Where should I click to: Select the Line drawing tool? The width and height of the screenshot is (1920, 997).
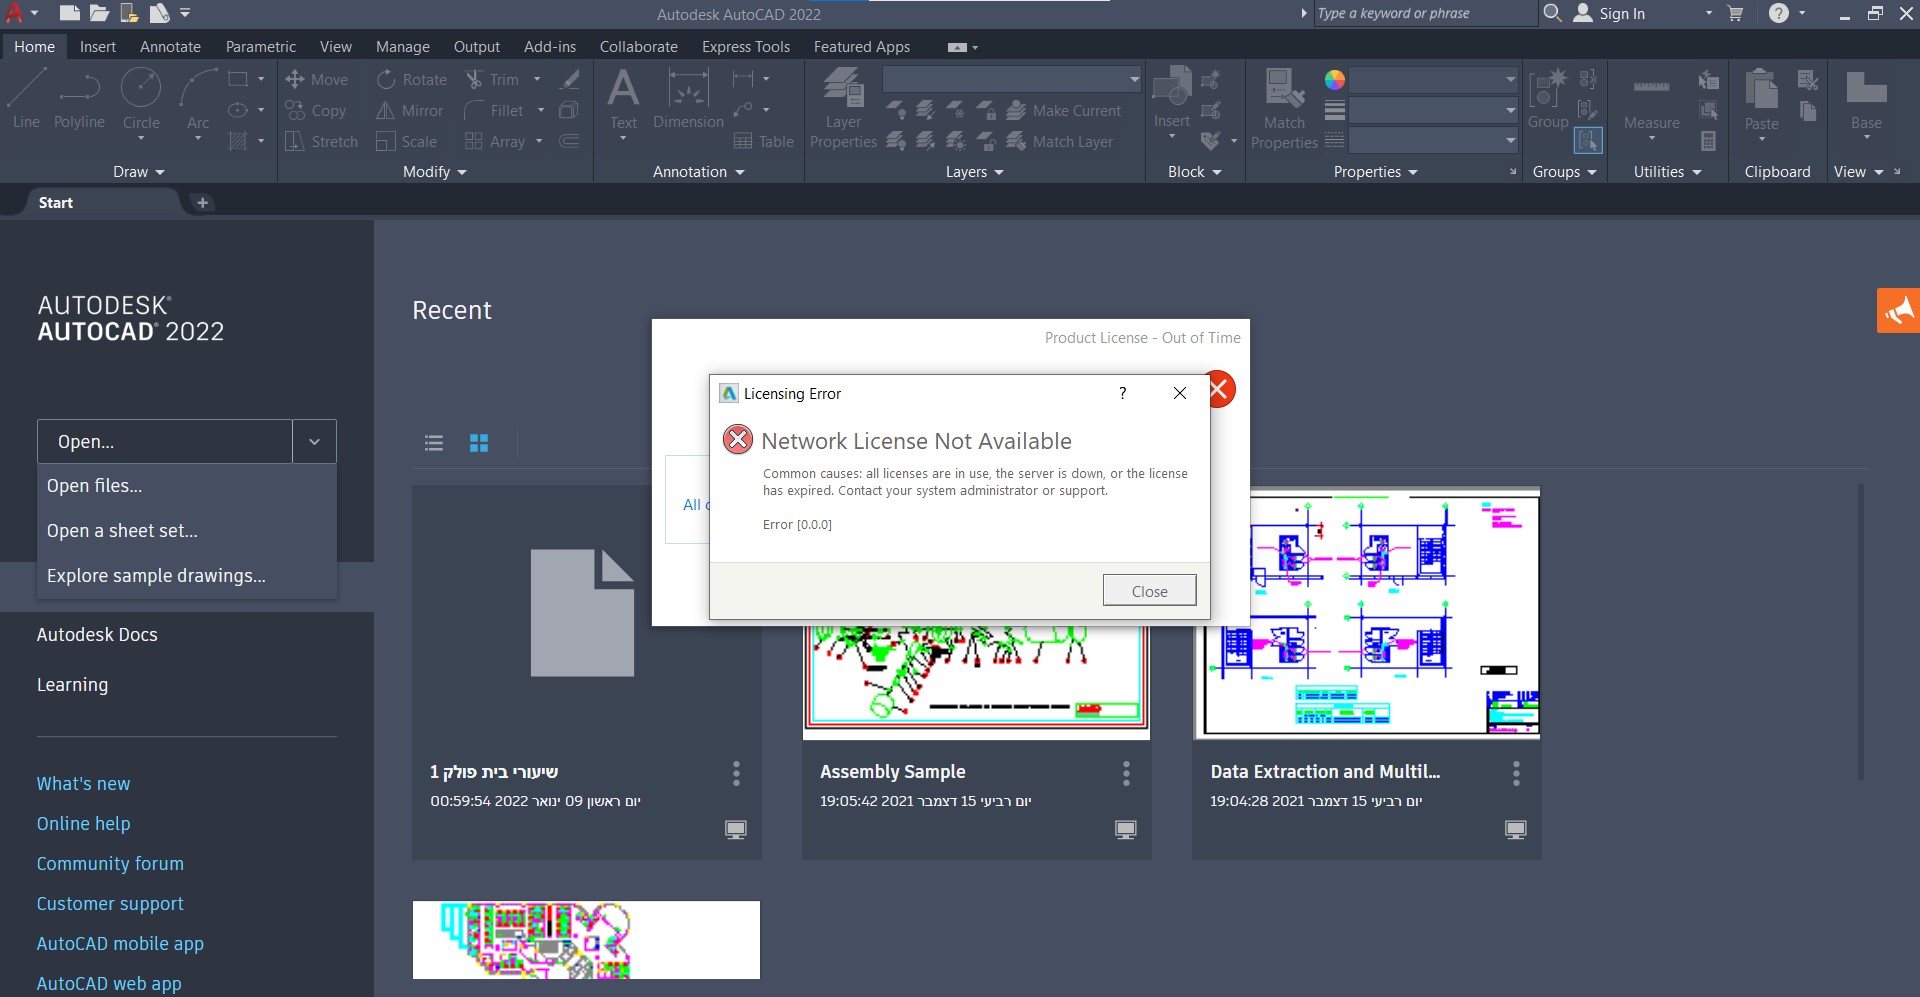click(26, 98)
